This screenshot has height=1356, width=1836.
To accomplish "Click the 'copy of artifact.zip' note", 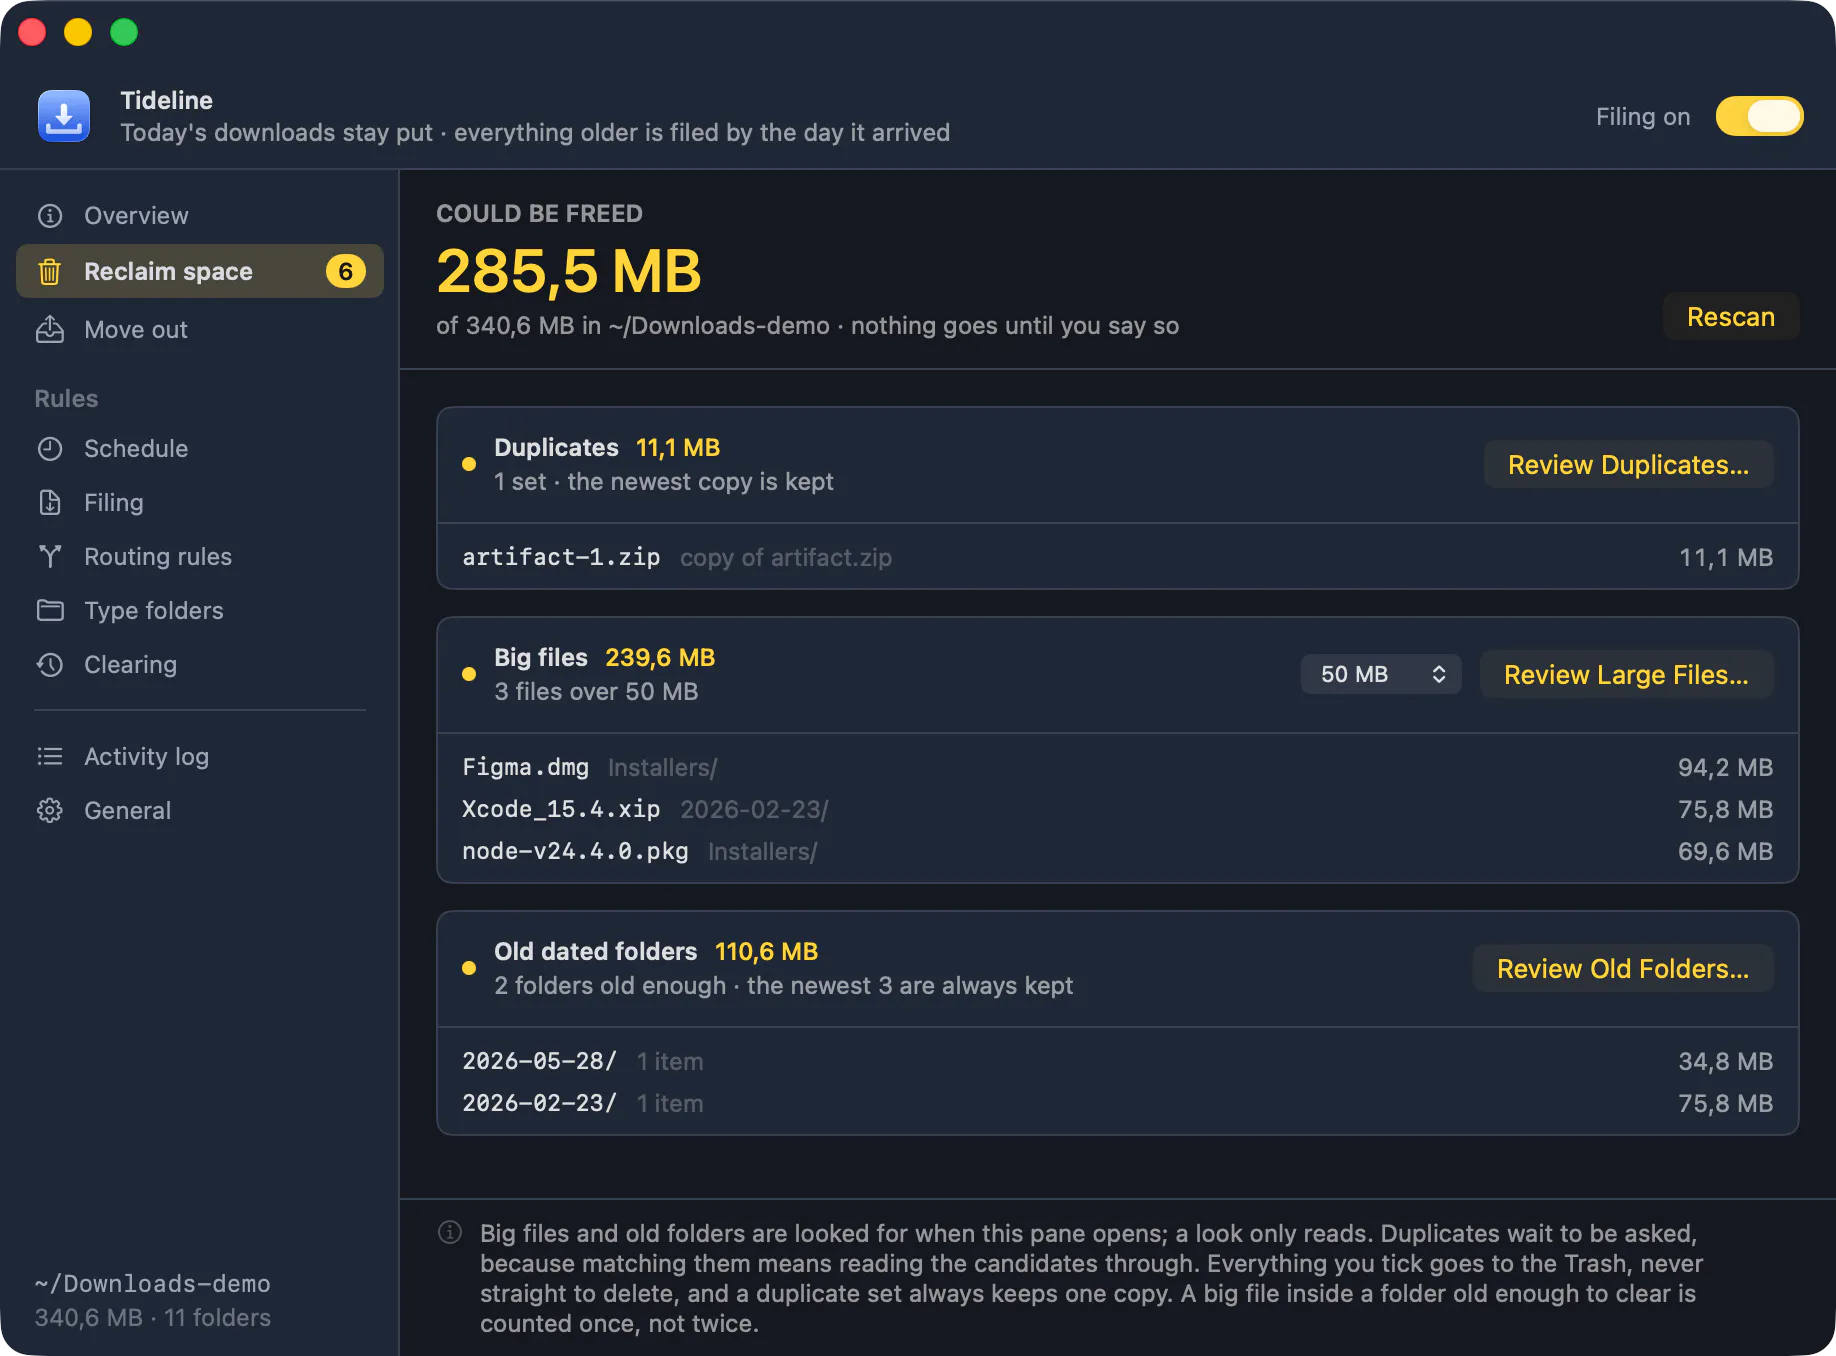I will pos(786,558).
